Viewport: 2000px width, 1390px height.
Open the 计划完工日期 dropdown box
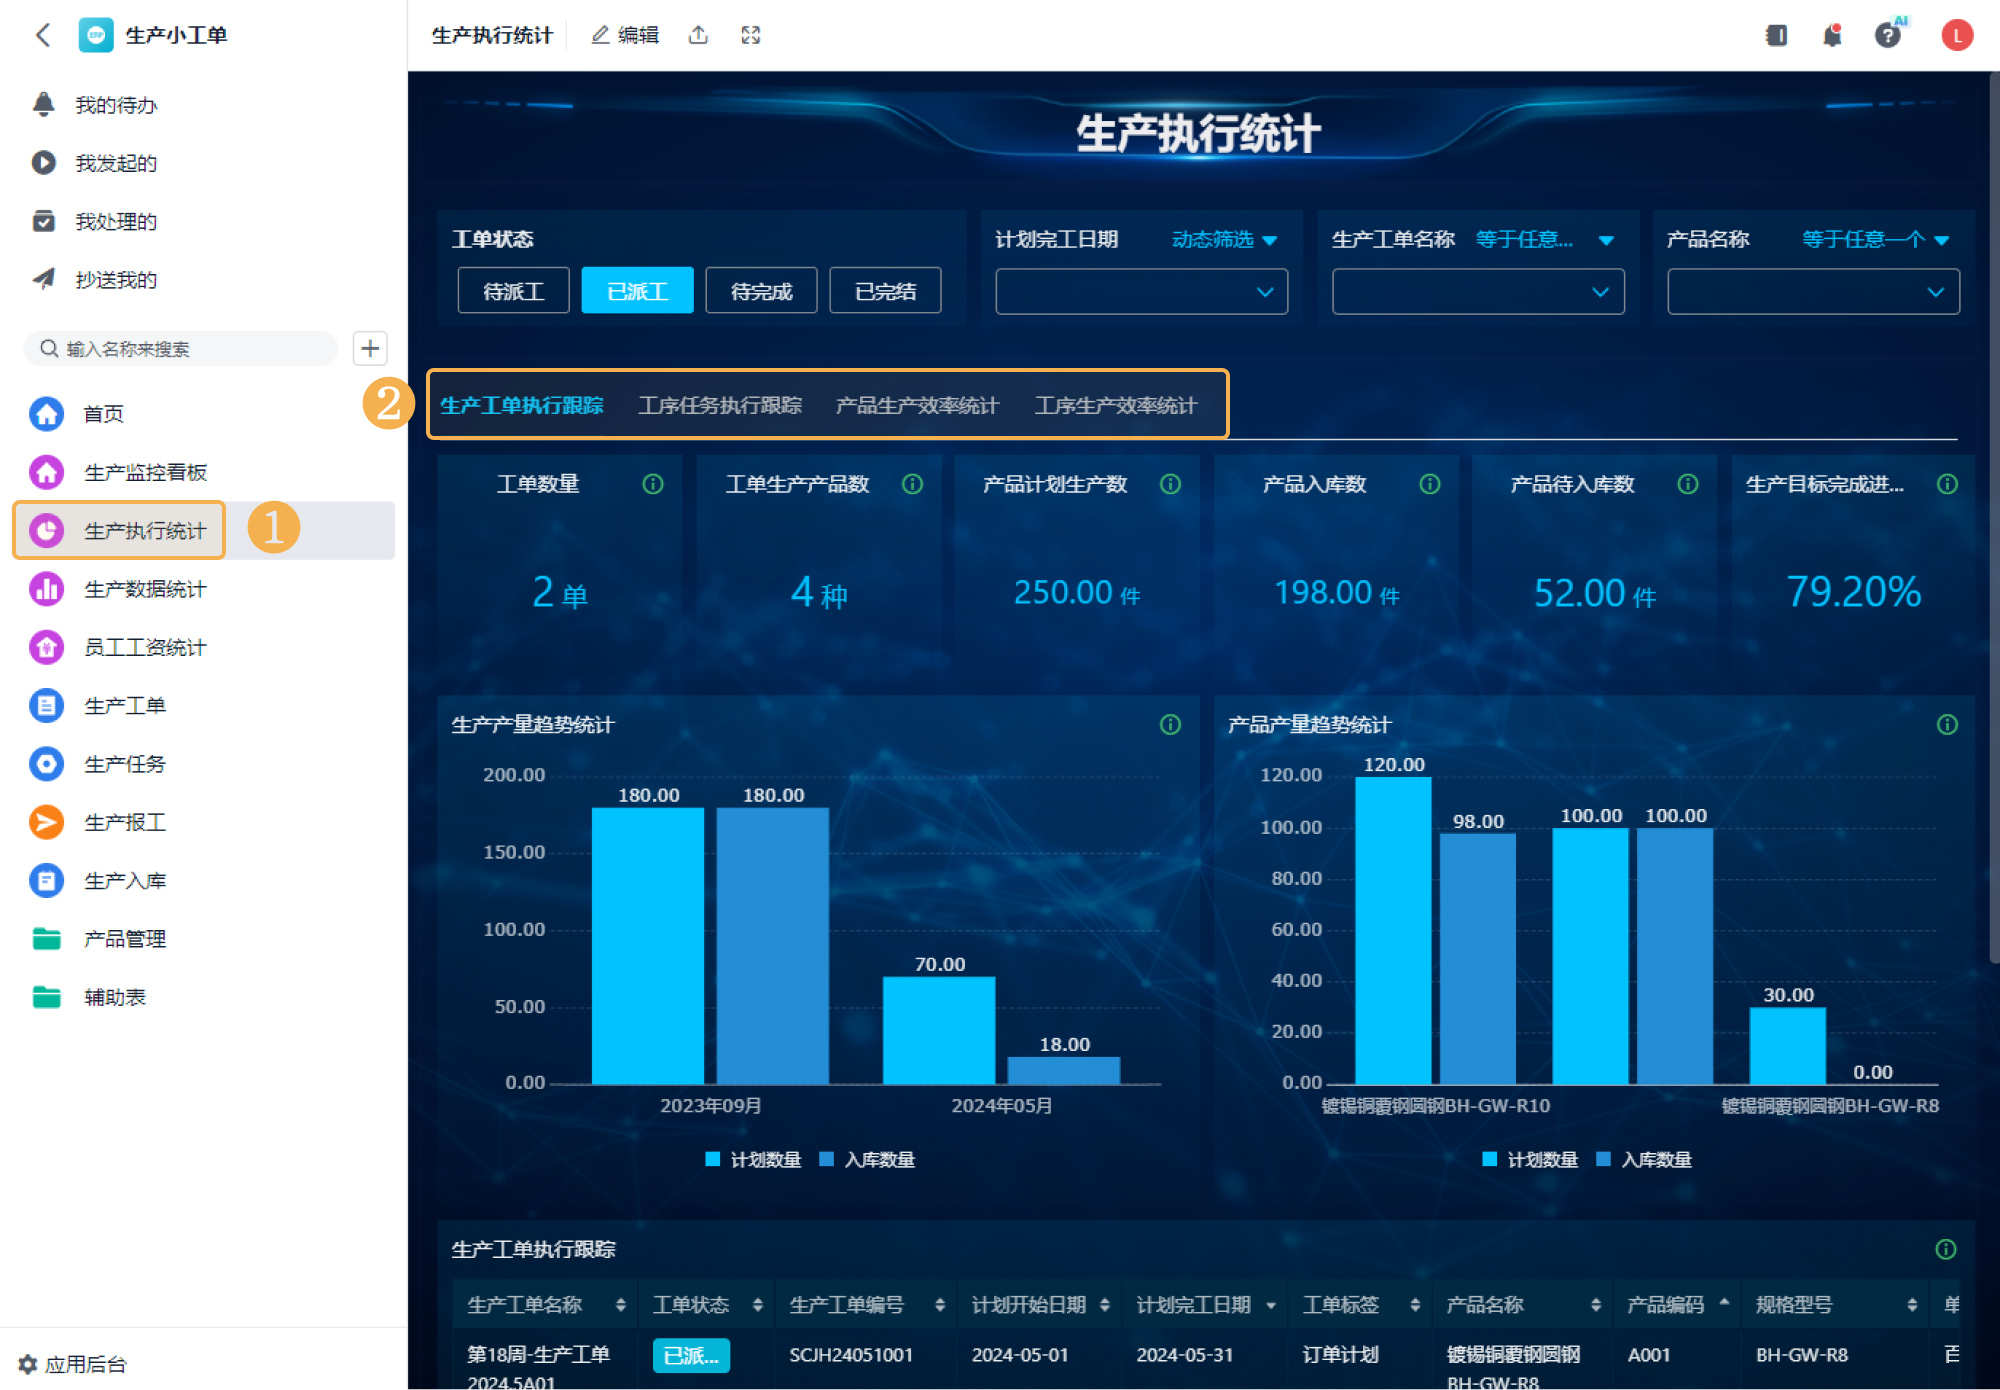tap(1140, 292)
